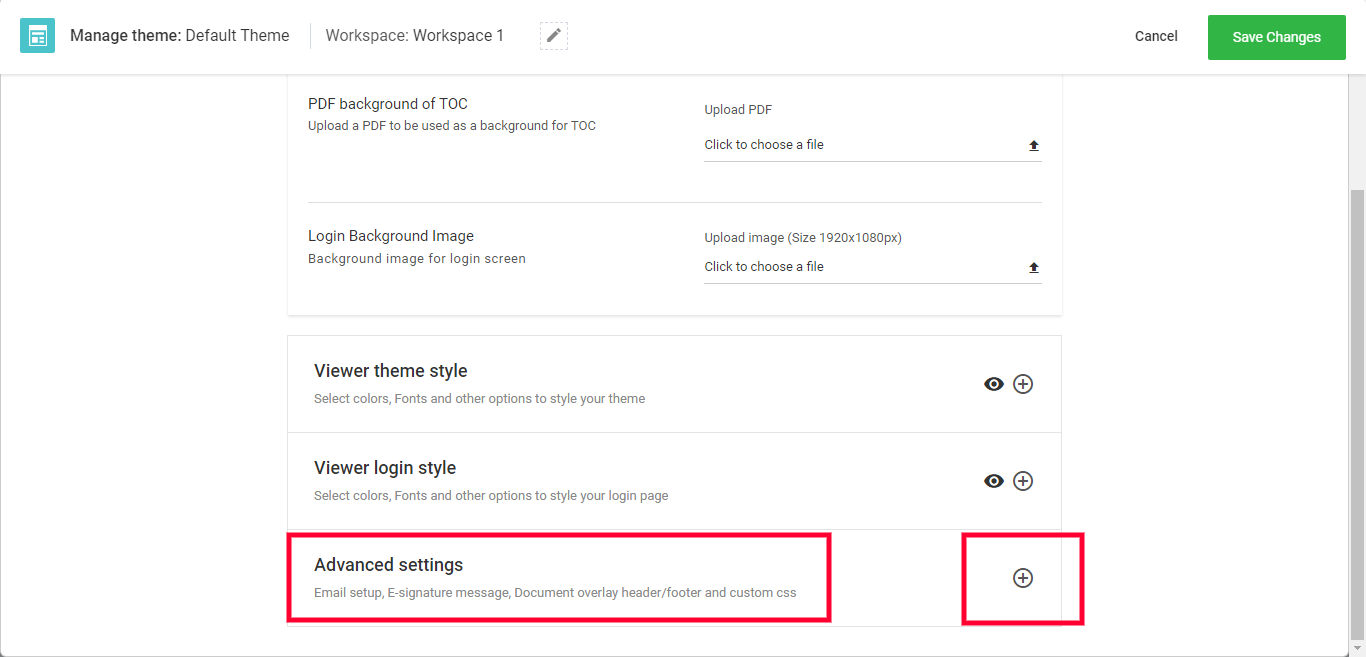The width and height of the screenshot is (1366, 657).
Task: Expand the Viewer login style section
Action: pos(1023,481)
